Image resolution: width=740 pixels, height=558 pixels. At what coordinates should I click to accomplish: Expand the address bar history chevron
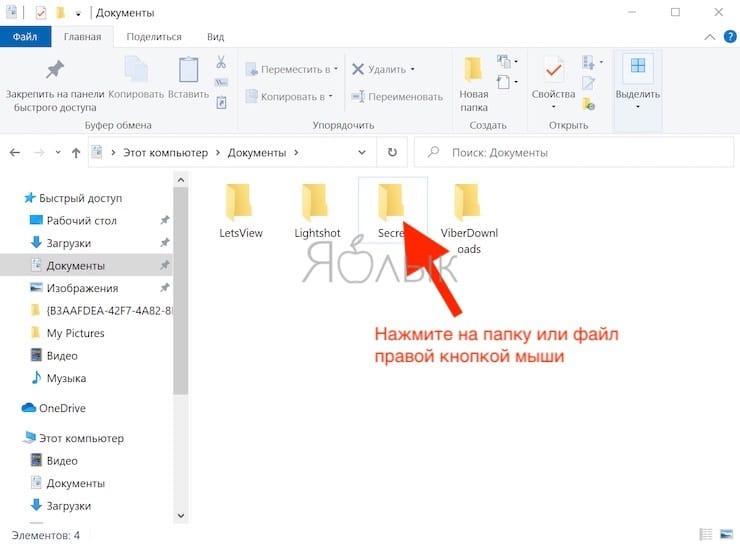coord(362,152)
